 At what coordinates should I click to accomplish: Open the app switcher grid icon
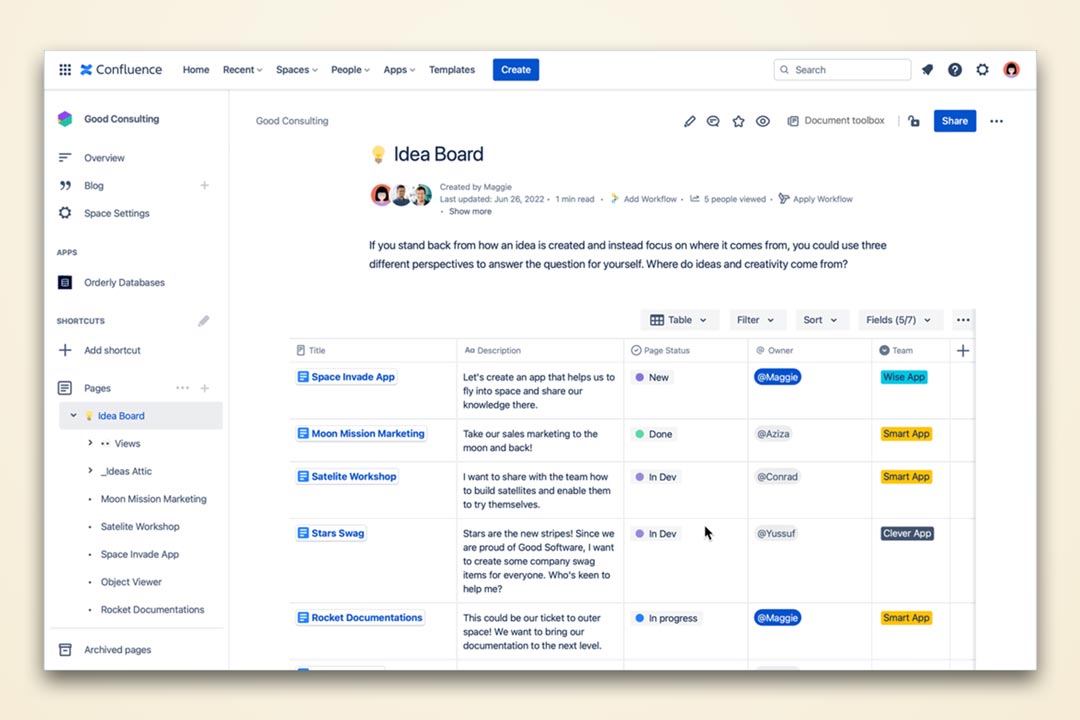pyautogui.click(x=65, y=70)
